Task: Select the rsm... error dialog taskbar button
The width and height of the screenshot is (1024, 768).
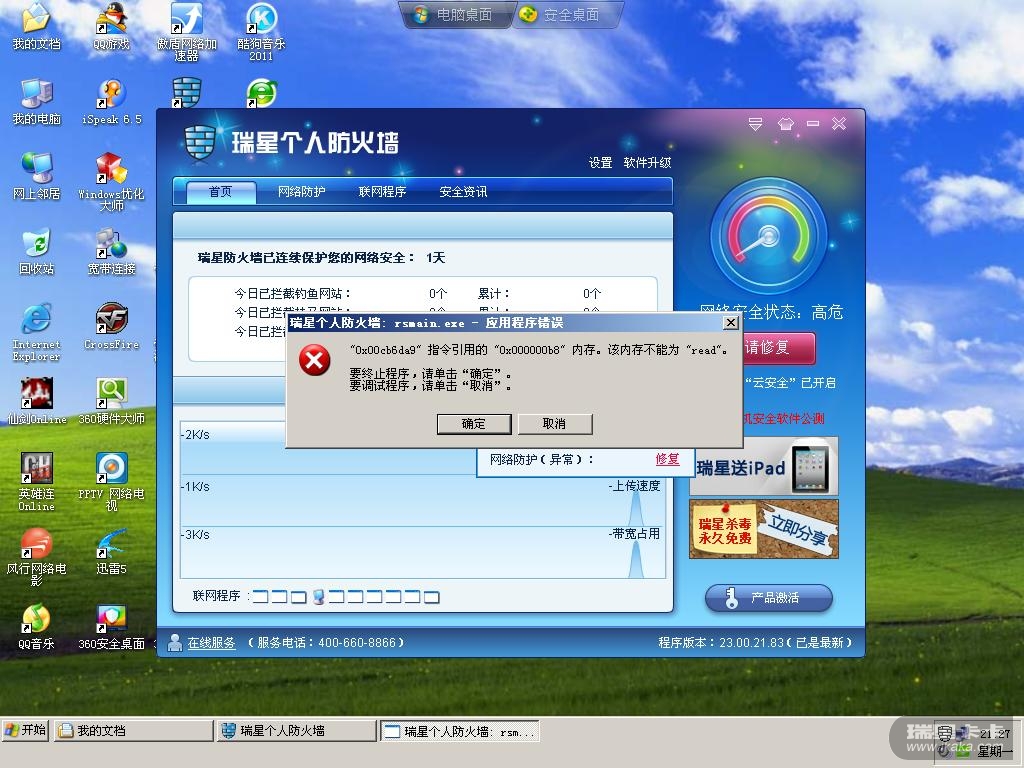Action: (460, 731)
